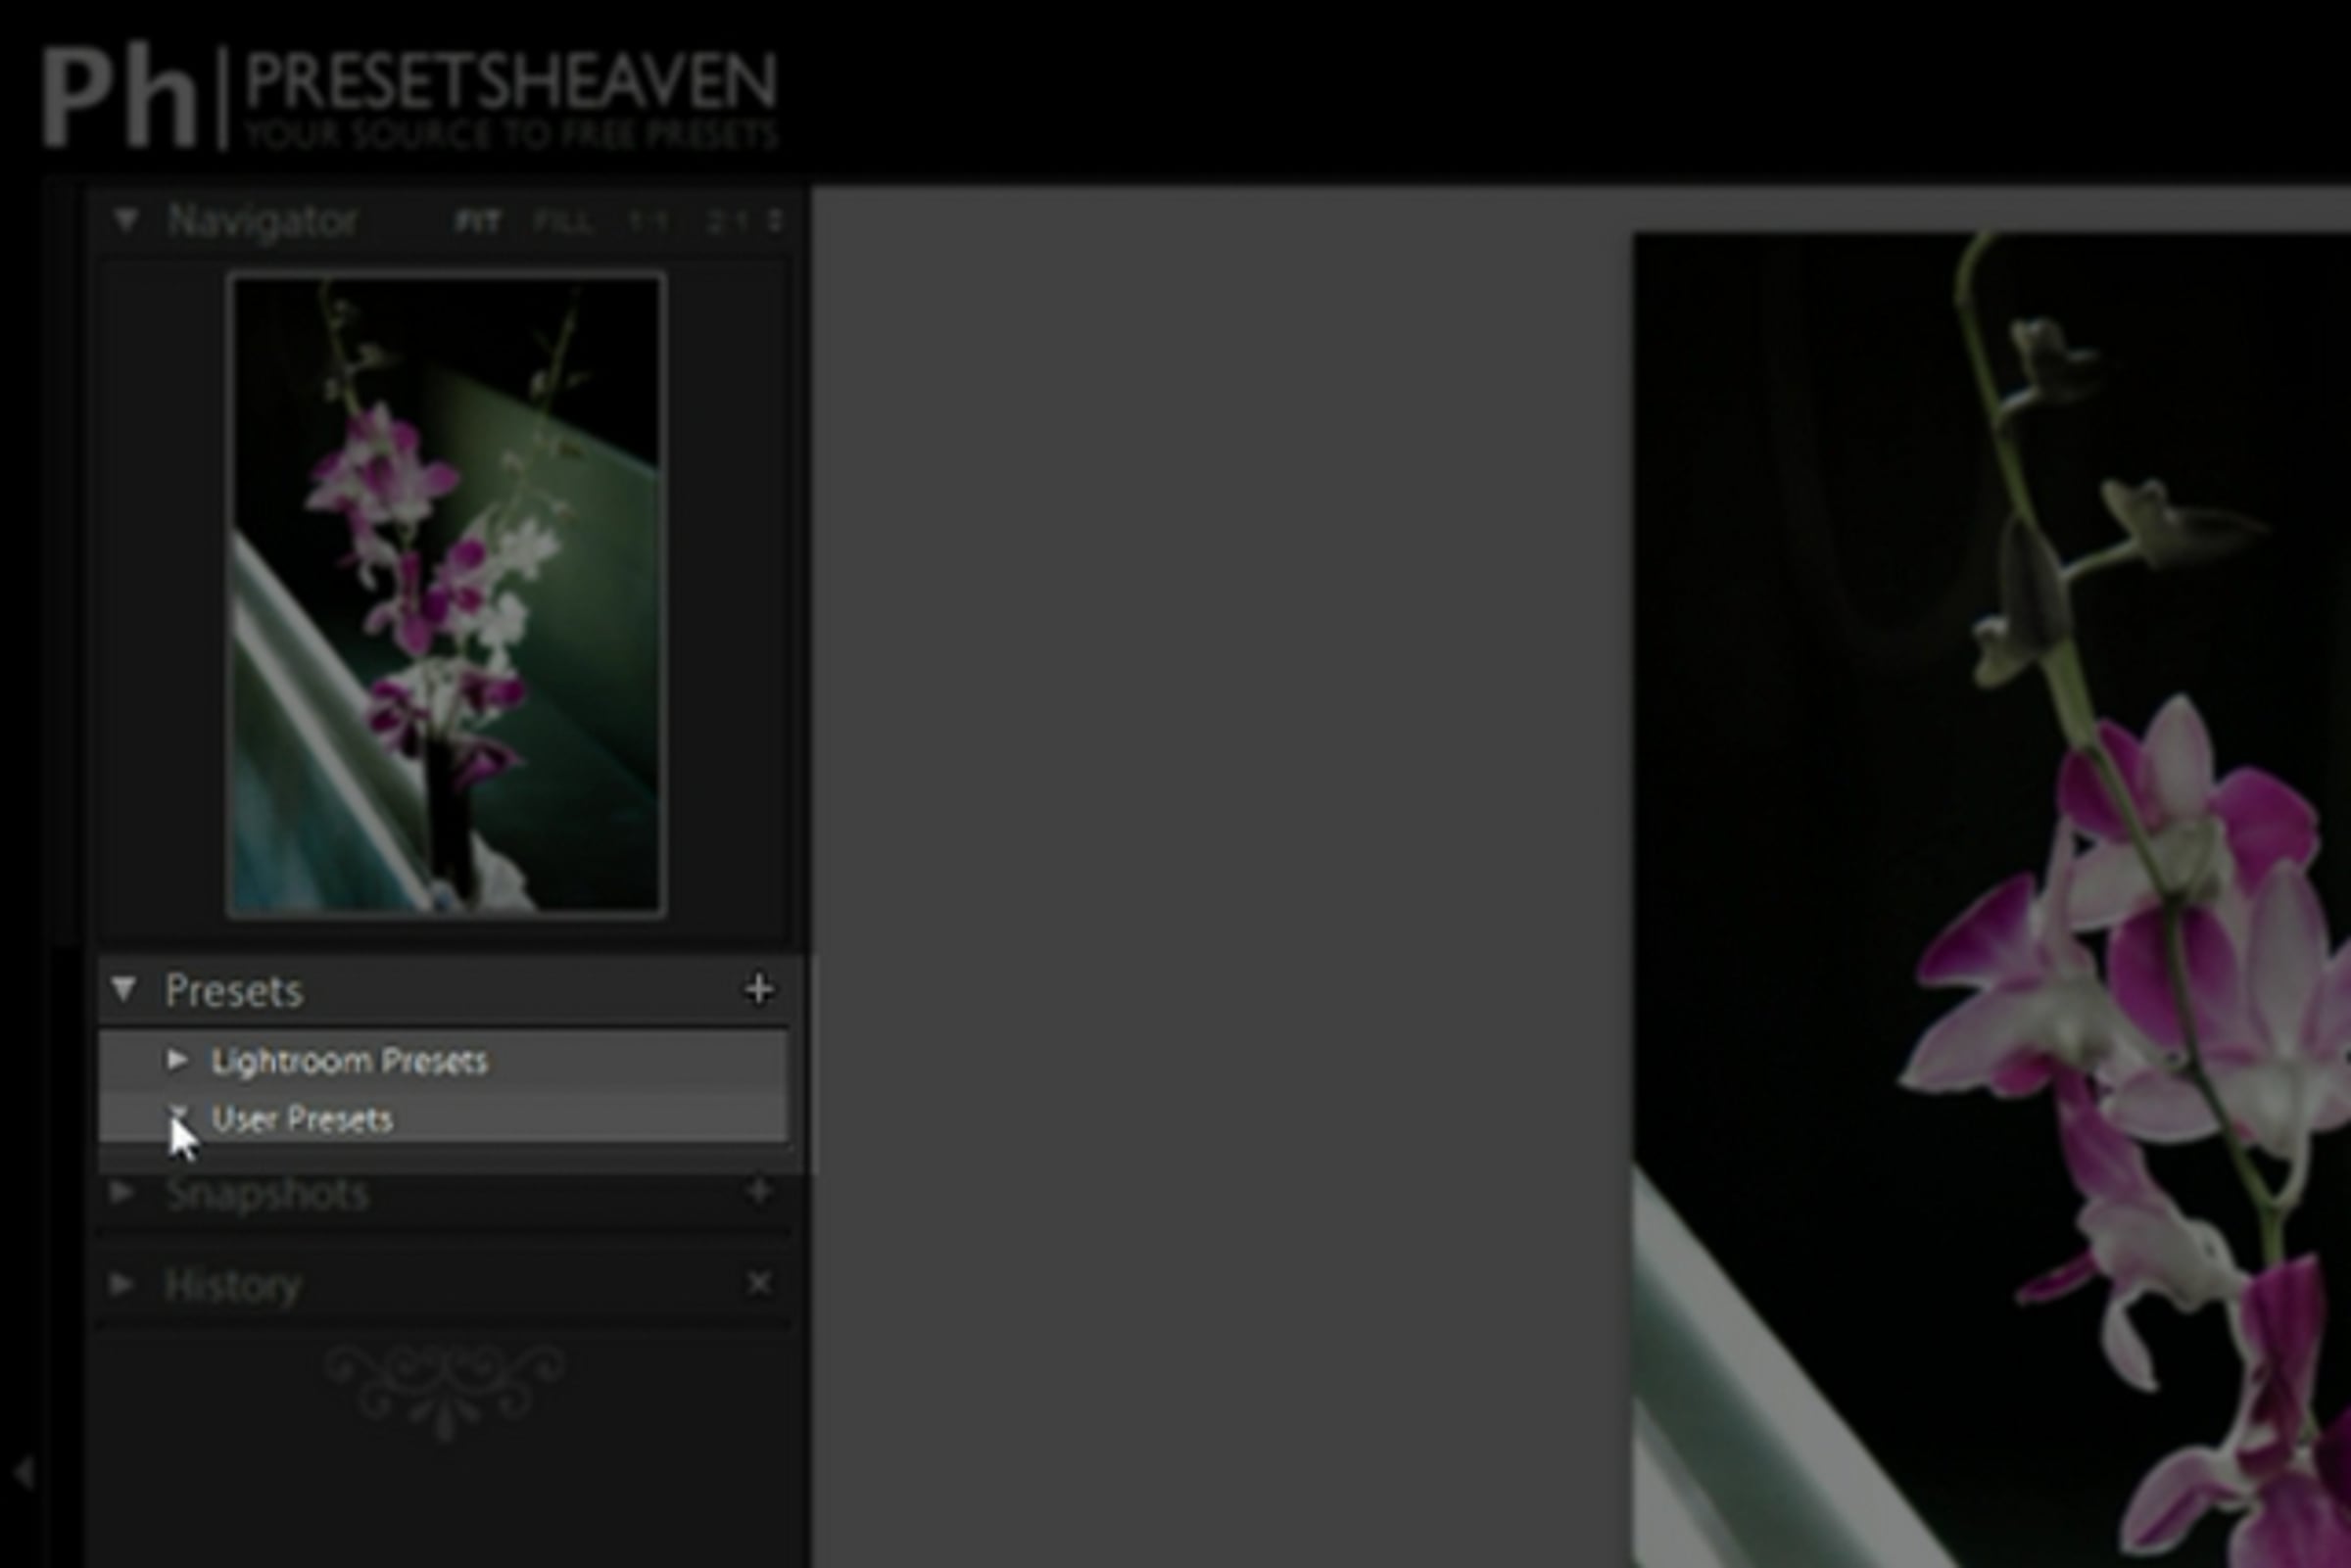Click the Presets panel title
Viewport: 2351px width, 1568px height.
coord(234,990)
